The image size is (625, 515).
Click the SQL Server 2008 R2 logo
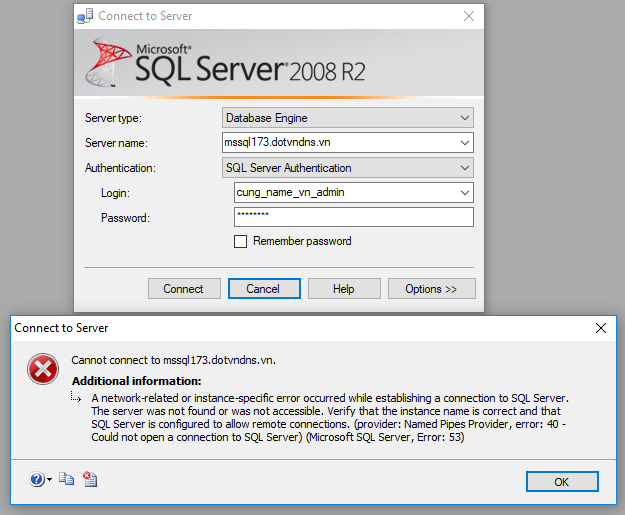coord(226,63)
